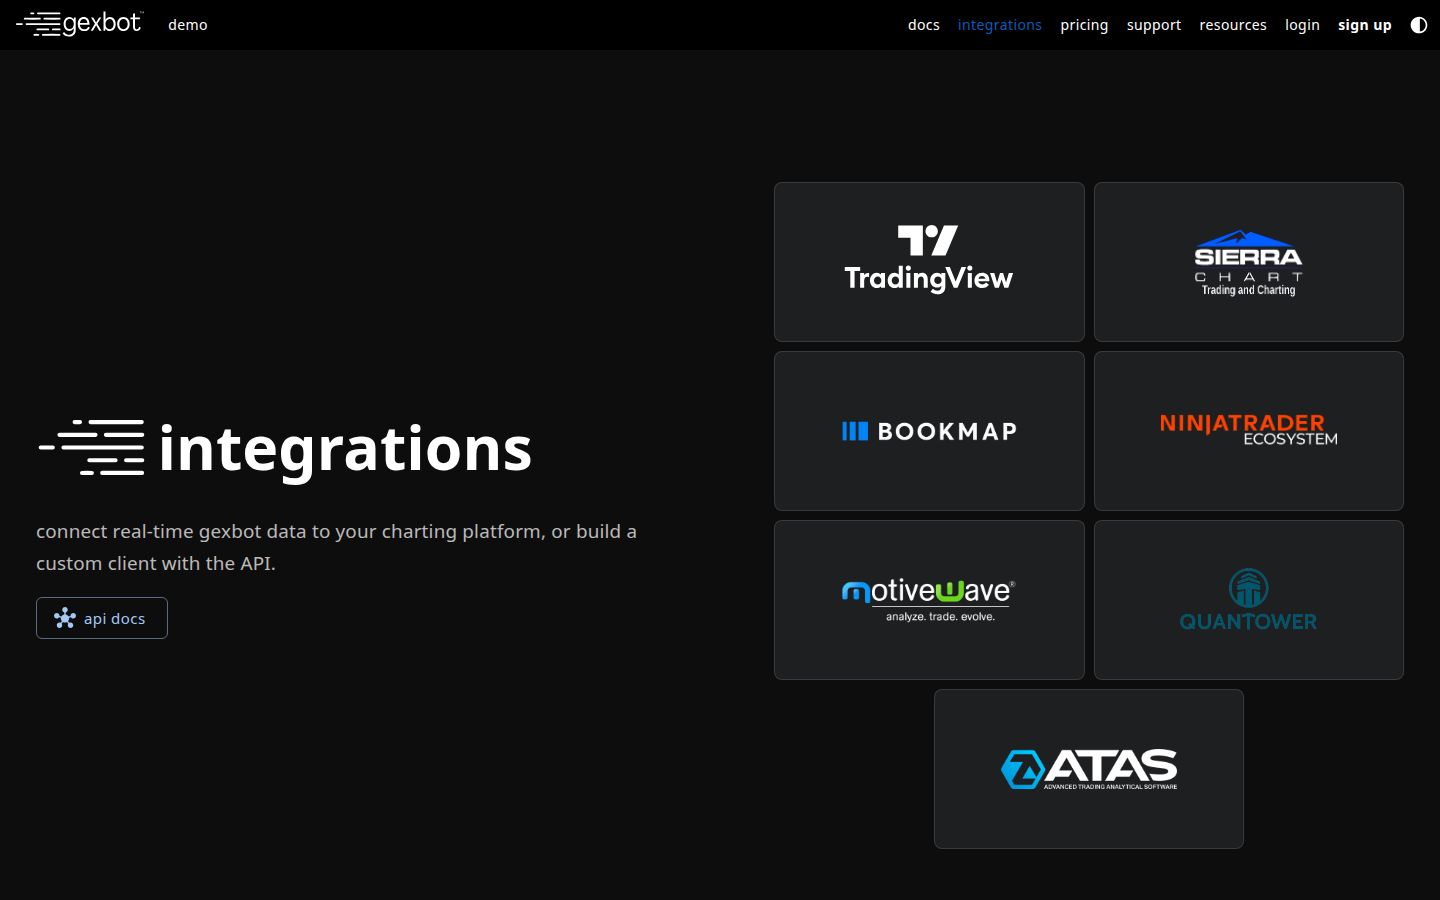Viewport: 1440px width, 900px height.
Task: Open the Bookmap integration card
Action: pyautogui.click(x=929, y=431)
